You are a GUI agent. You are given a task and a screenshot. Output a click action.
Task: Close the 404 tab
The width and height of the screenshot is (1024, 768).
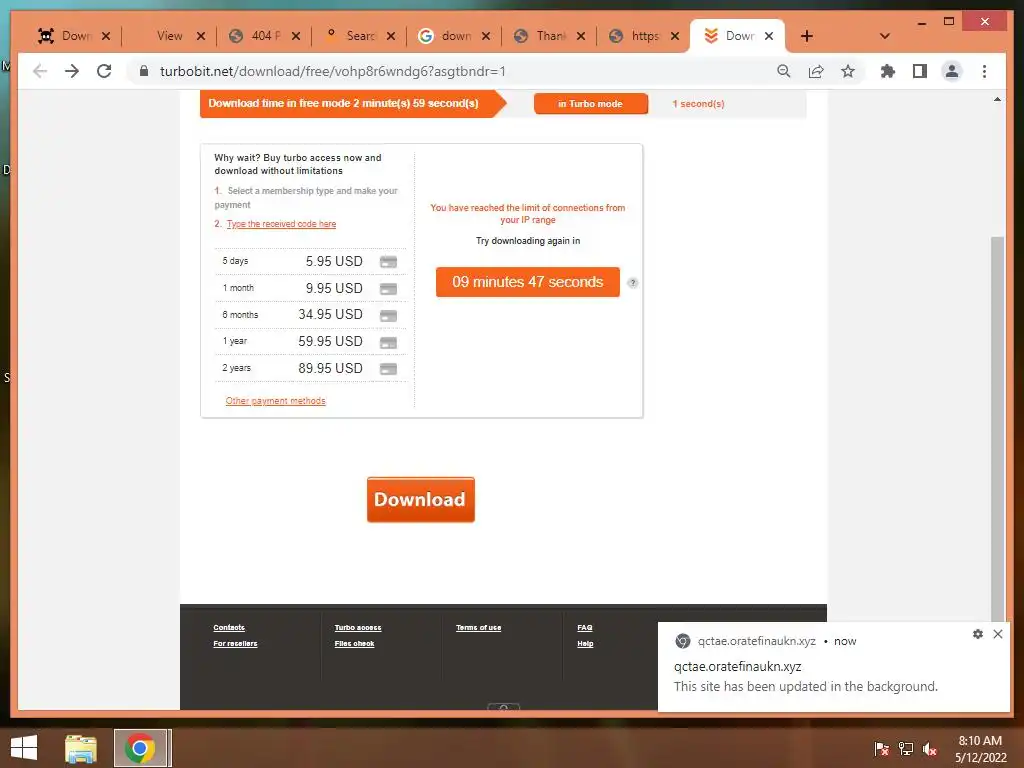(x=296, y=36)
